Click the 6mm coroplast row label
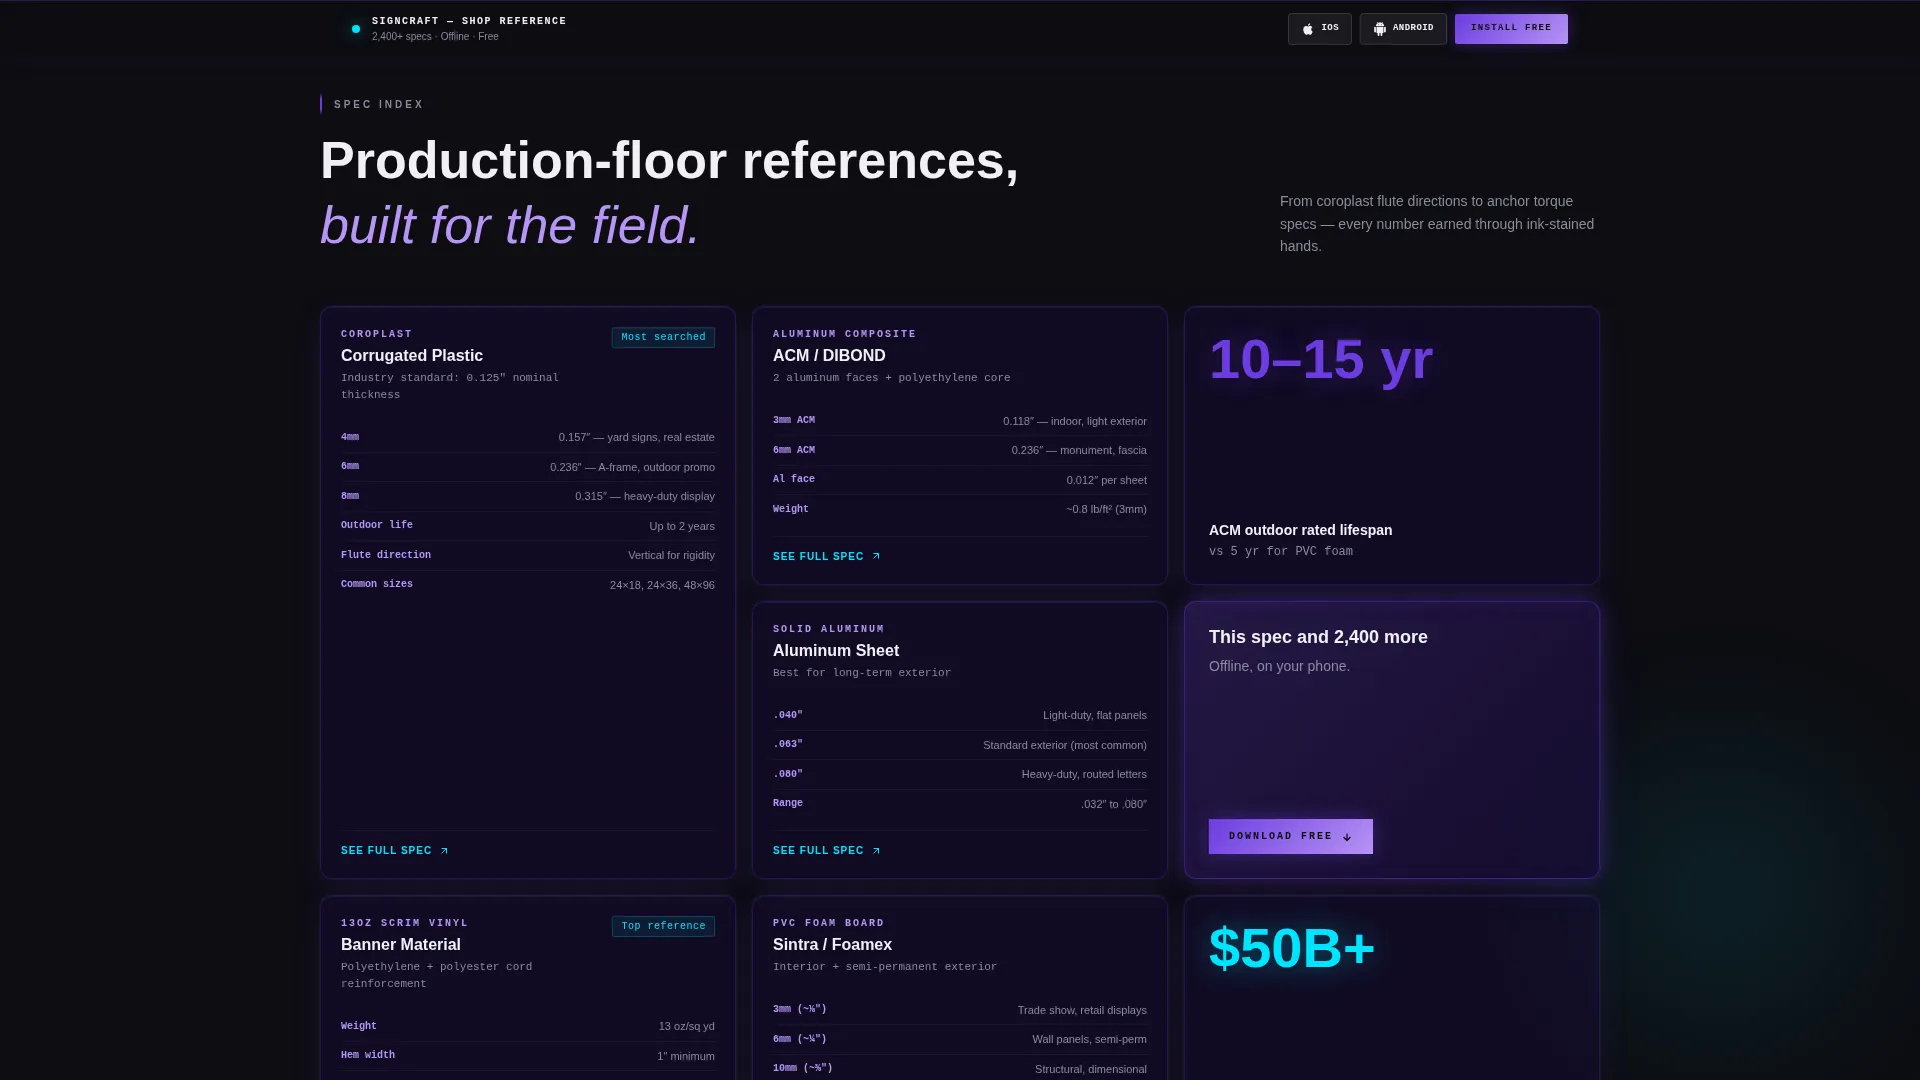The width and height of the screenshot is (1920, 1080). 350,467
